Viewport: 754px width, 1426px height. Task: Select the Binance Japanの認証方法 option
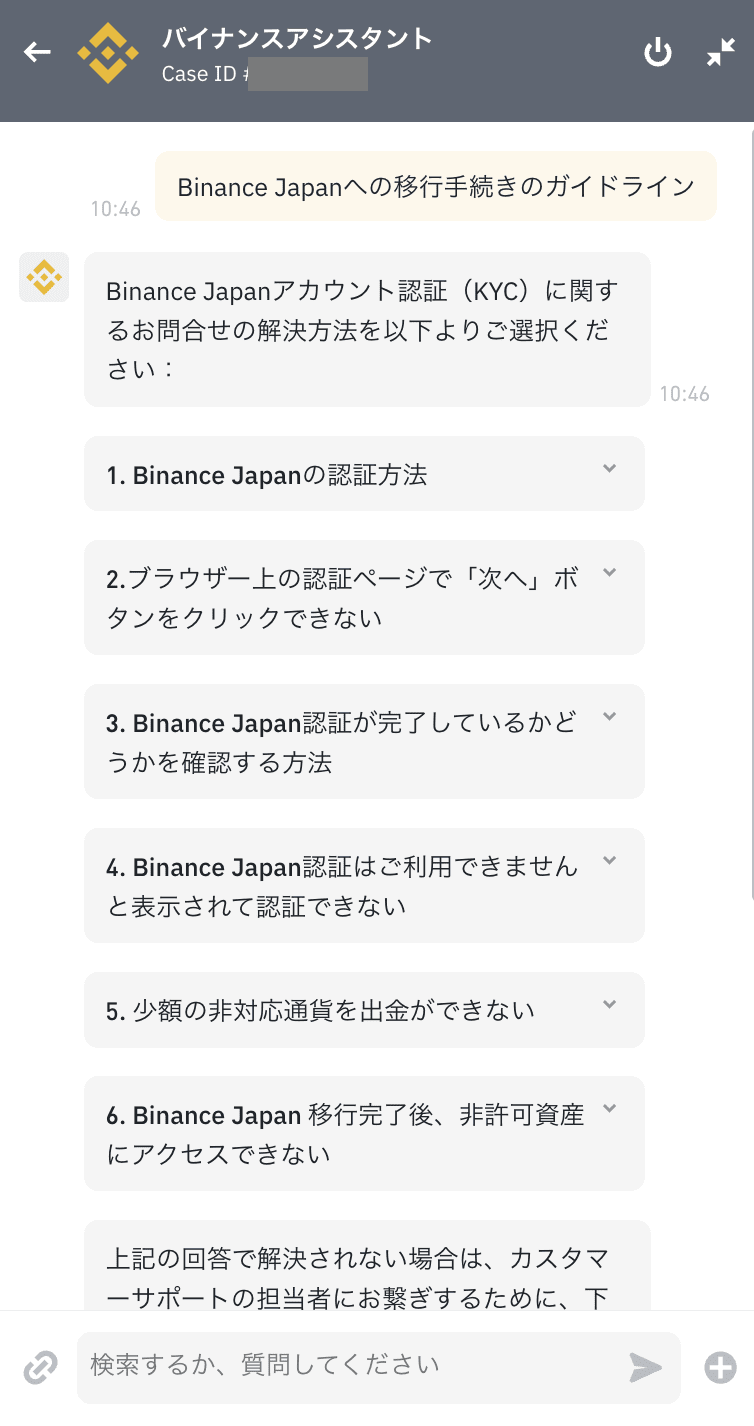tap(364, 474)
